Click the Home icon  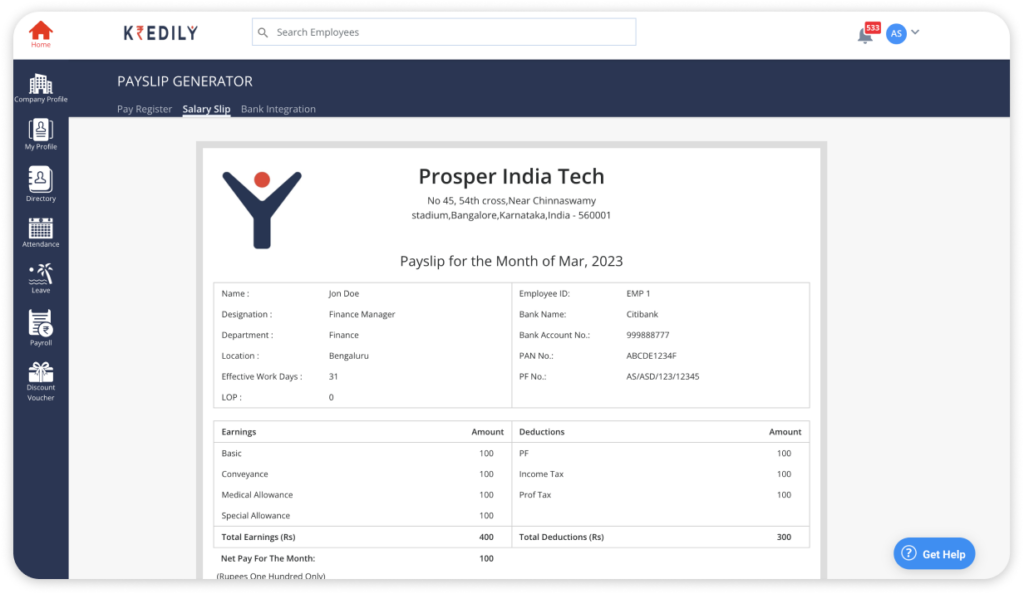[x=40, y=31]
